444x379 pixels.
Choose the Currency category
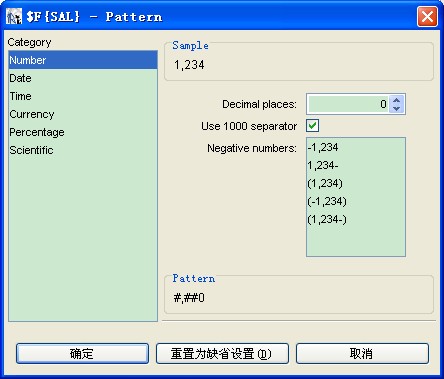coord(83,114)
